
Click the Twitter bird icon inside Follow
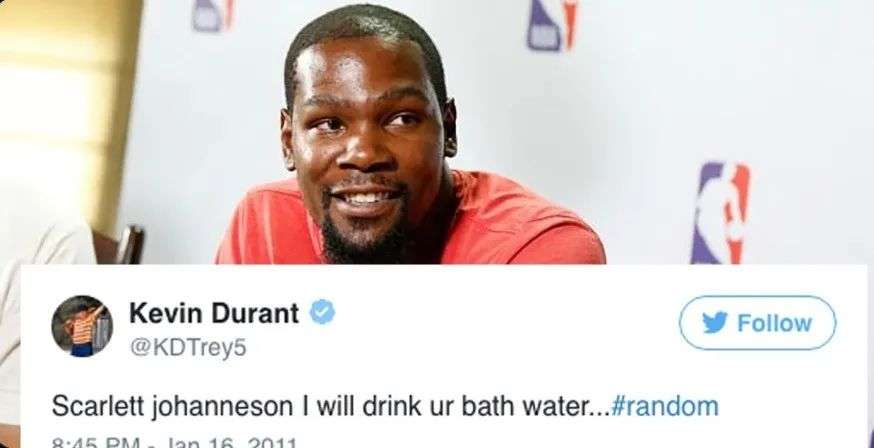[715, 323]
